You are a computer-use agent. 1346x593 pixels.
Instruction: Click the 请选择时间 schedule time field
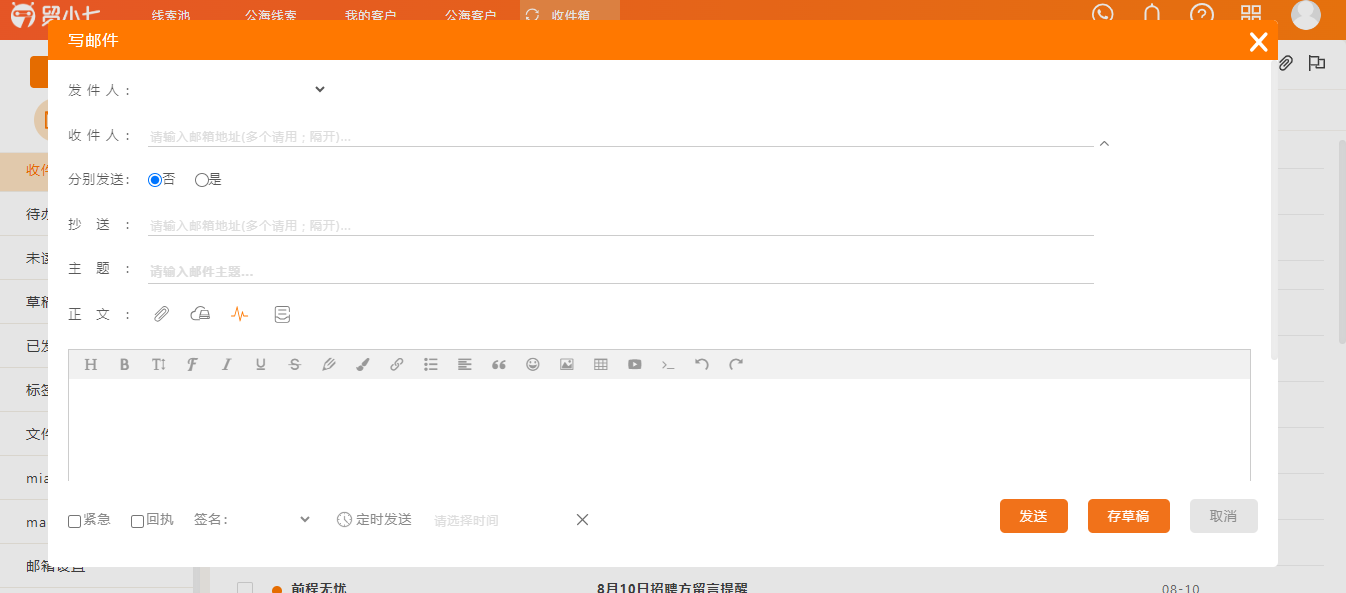tap(500, 520)
